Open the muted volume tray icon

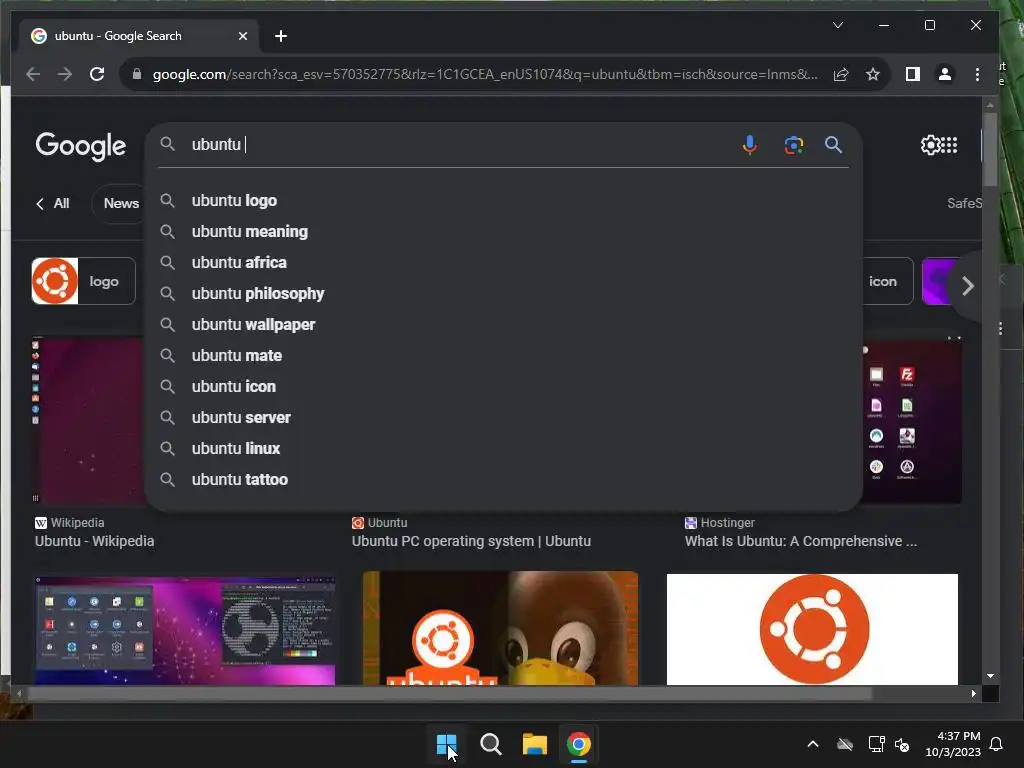(903, 744)
